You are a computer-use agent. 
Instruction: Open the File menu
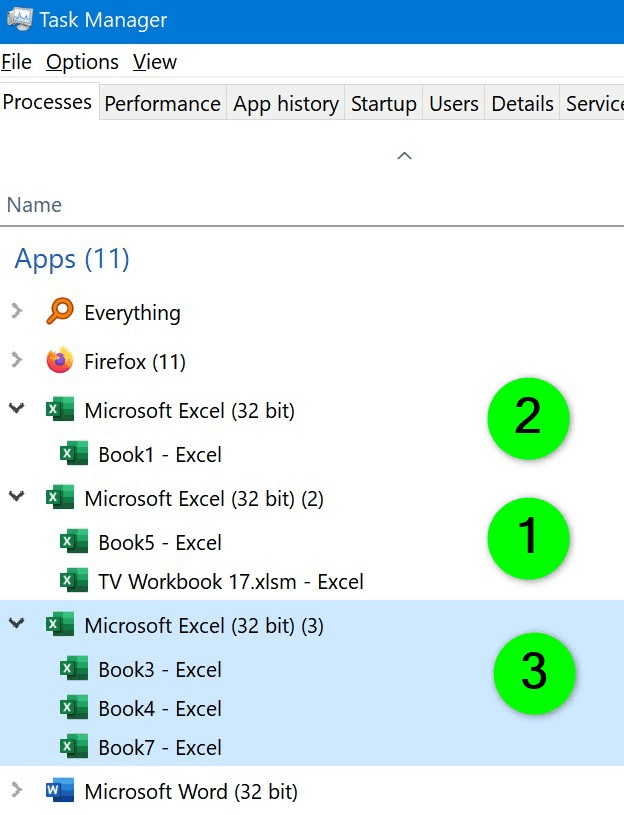(16, 62)
